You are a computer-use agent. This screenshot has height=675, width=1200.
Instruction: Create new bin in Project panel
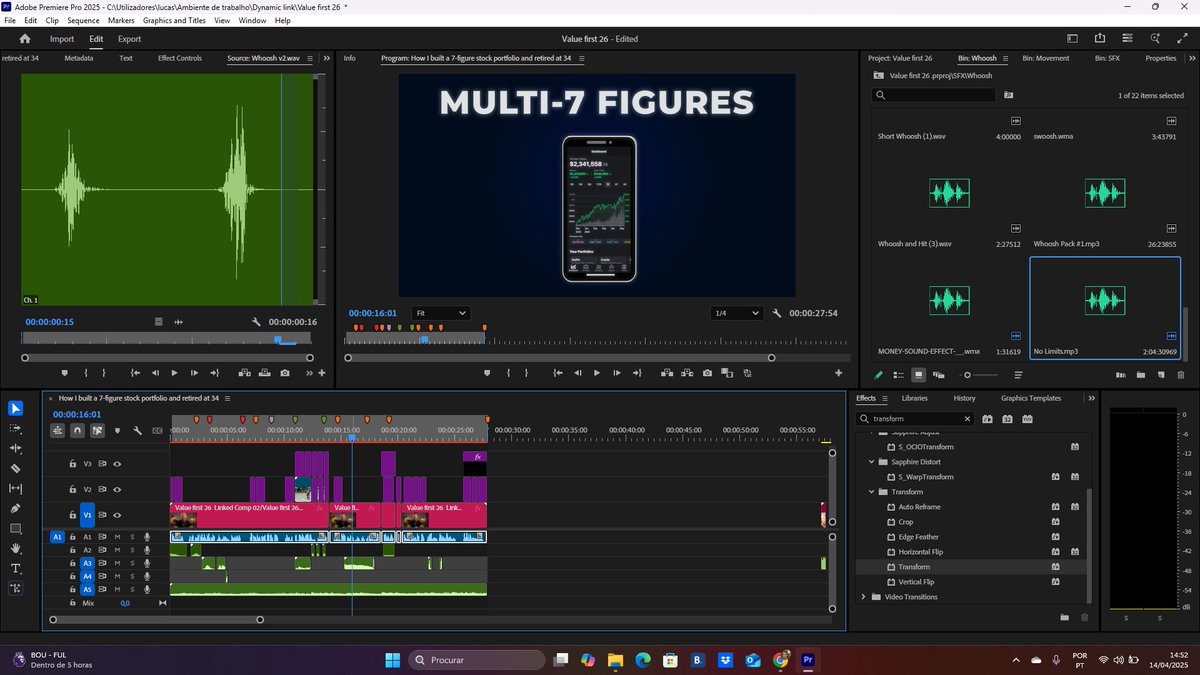coord(1140,375)
